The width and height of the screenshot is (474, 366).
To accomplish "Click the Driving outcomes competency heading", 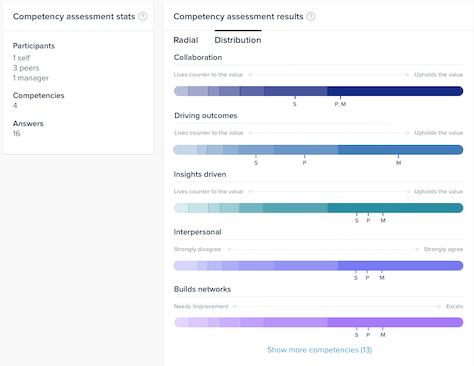I will (x=206, y=116).
